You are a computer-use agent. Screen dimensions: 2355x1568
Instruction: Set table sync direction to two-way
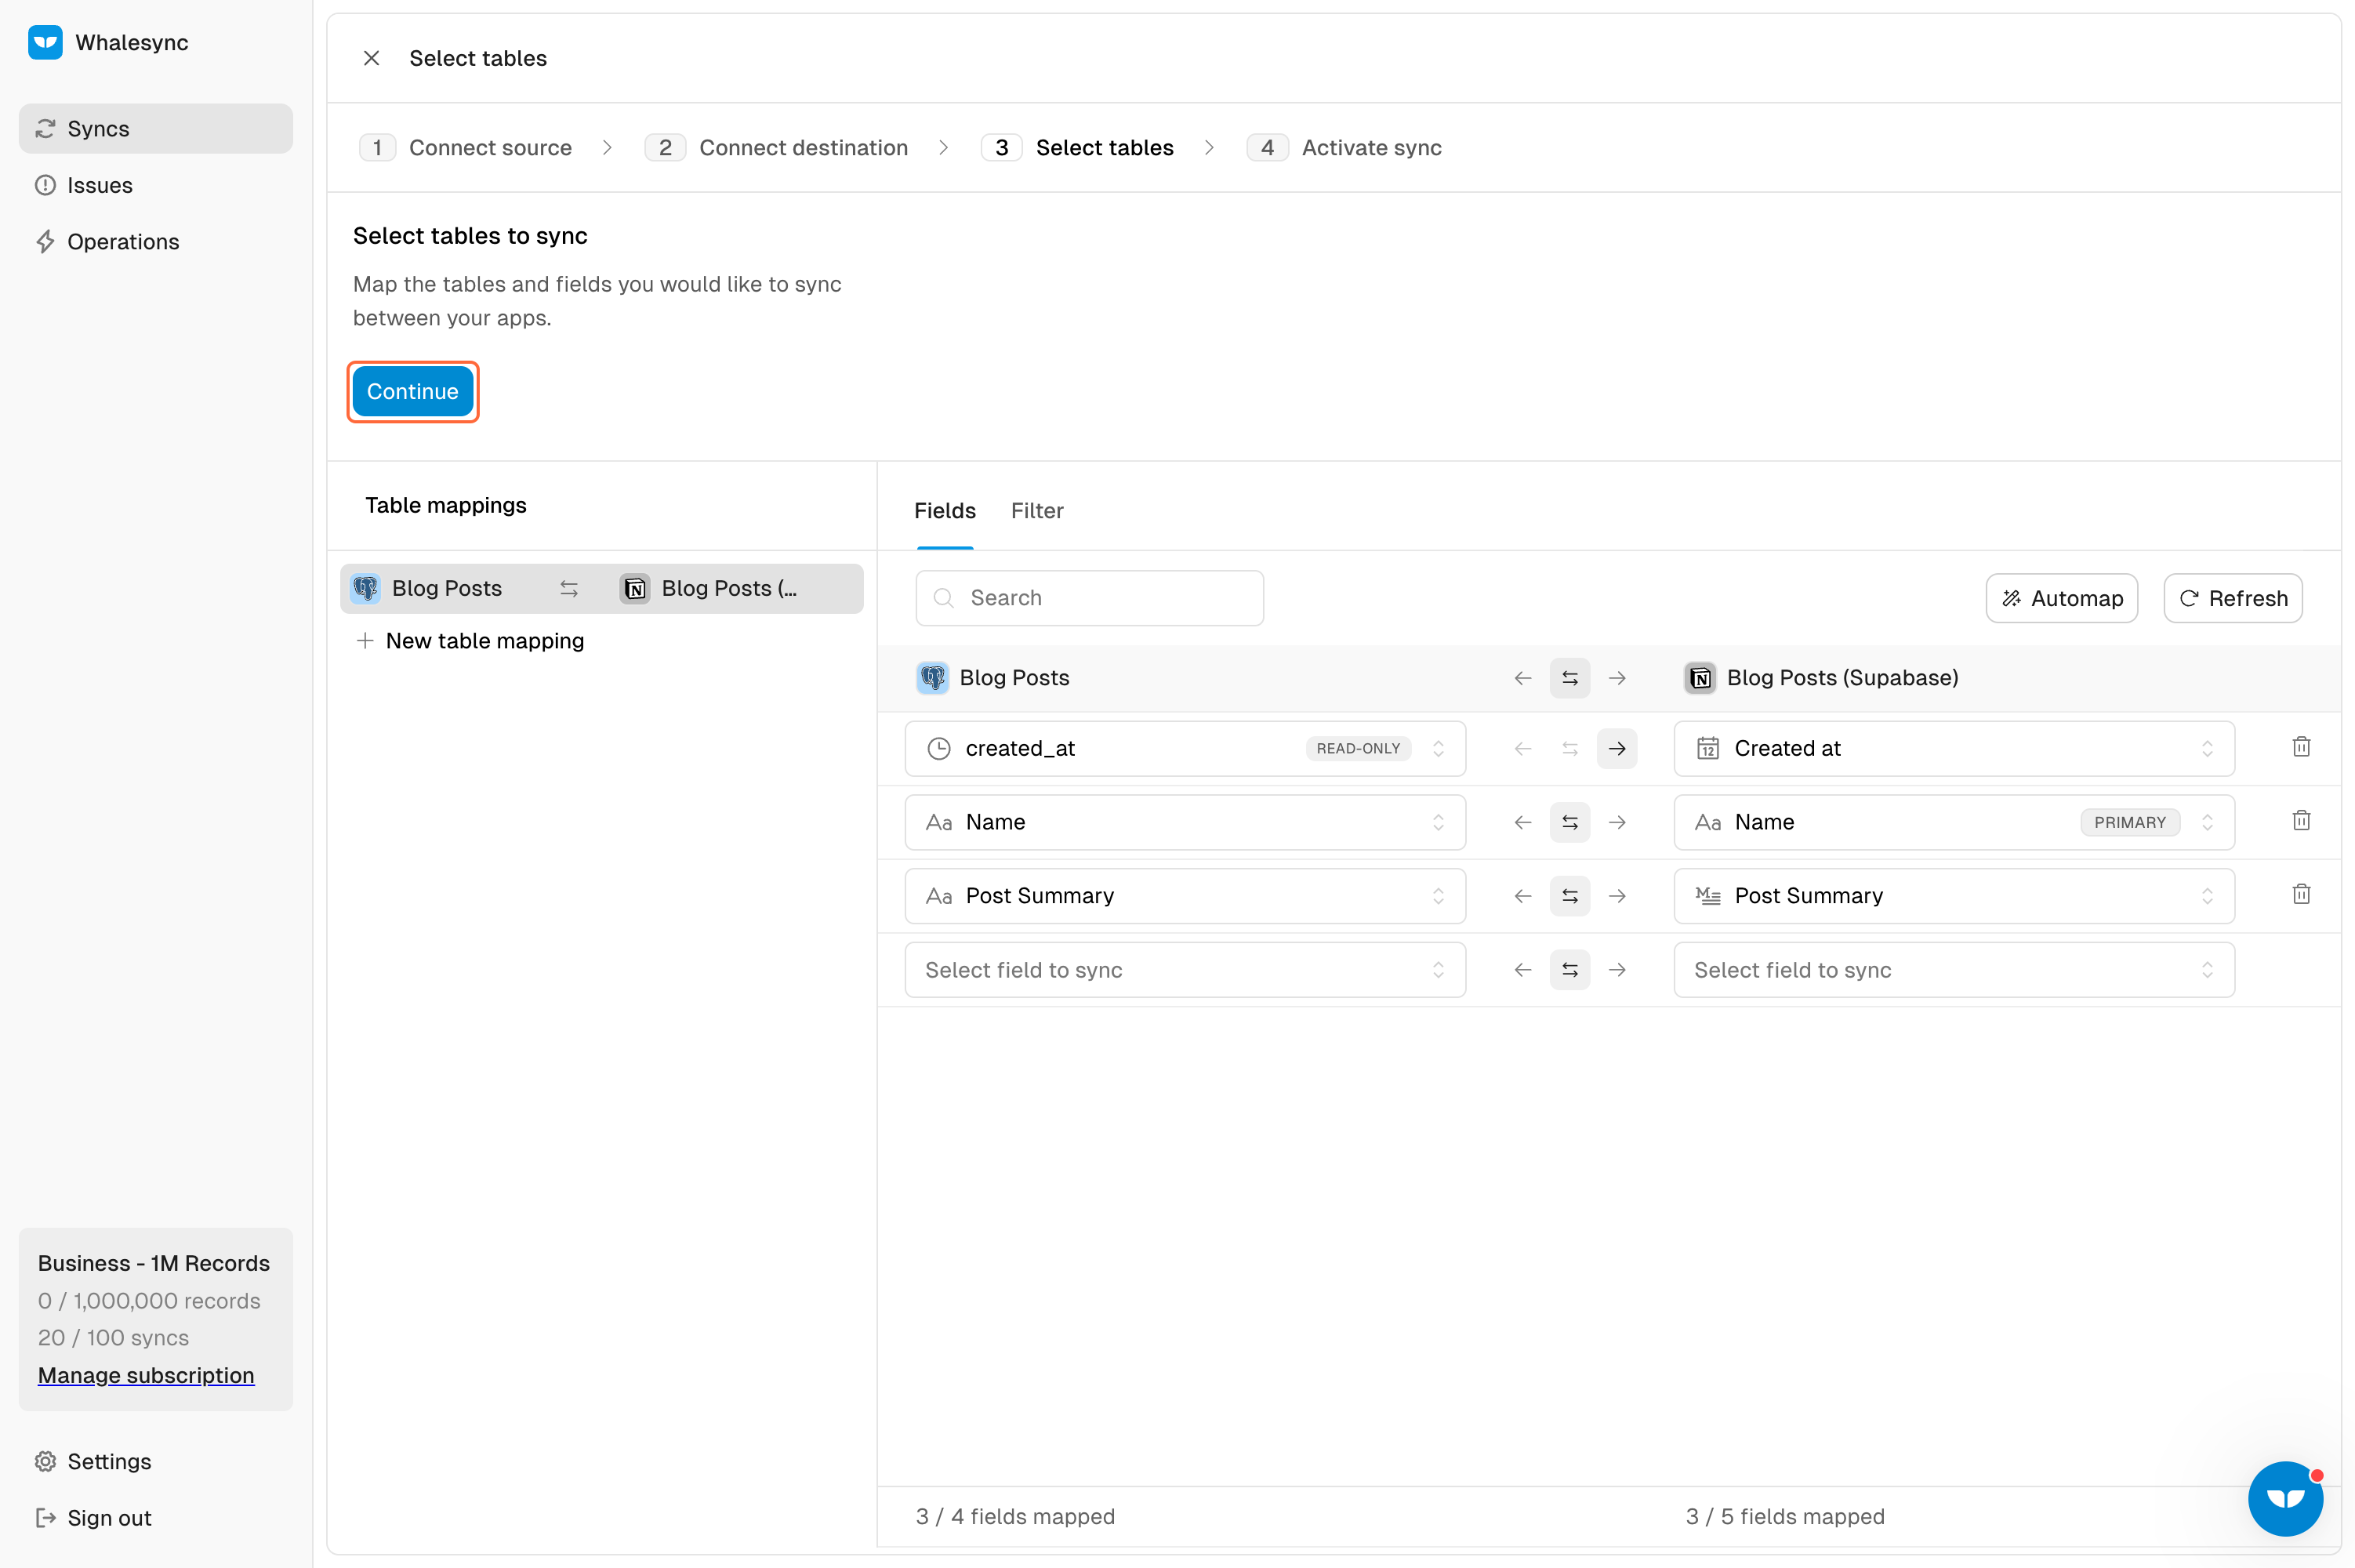pyautogui.click(x=1570, y=678)
